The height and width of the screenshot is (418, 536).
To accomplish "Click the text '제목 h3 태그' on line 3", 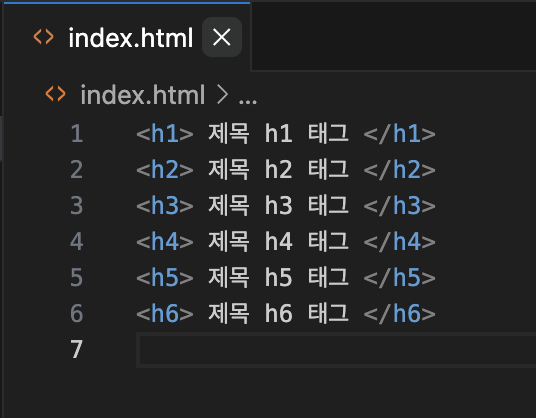I will coord(278,205).
